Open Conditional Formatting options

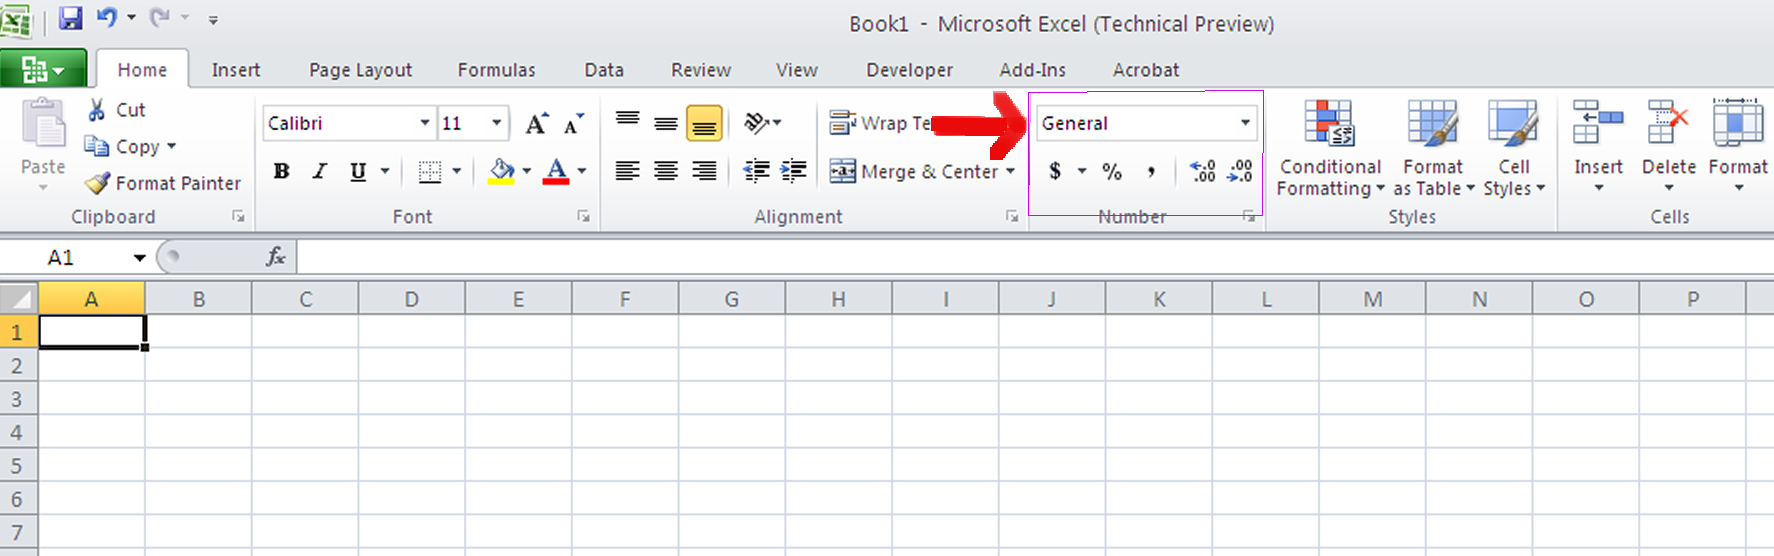(1330, 147)
